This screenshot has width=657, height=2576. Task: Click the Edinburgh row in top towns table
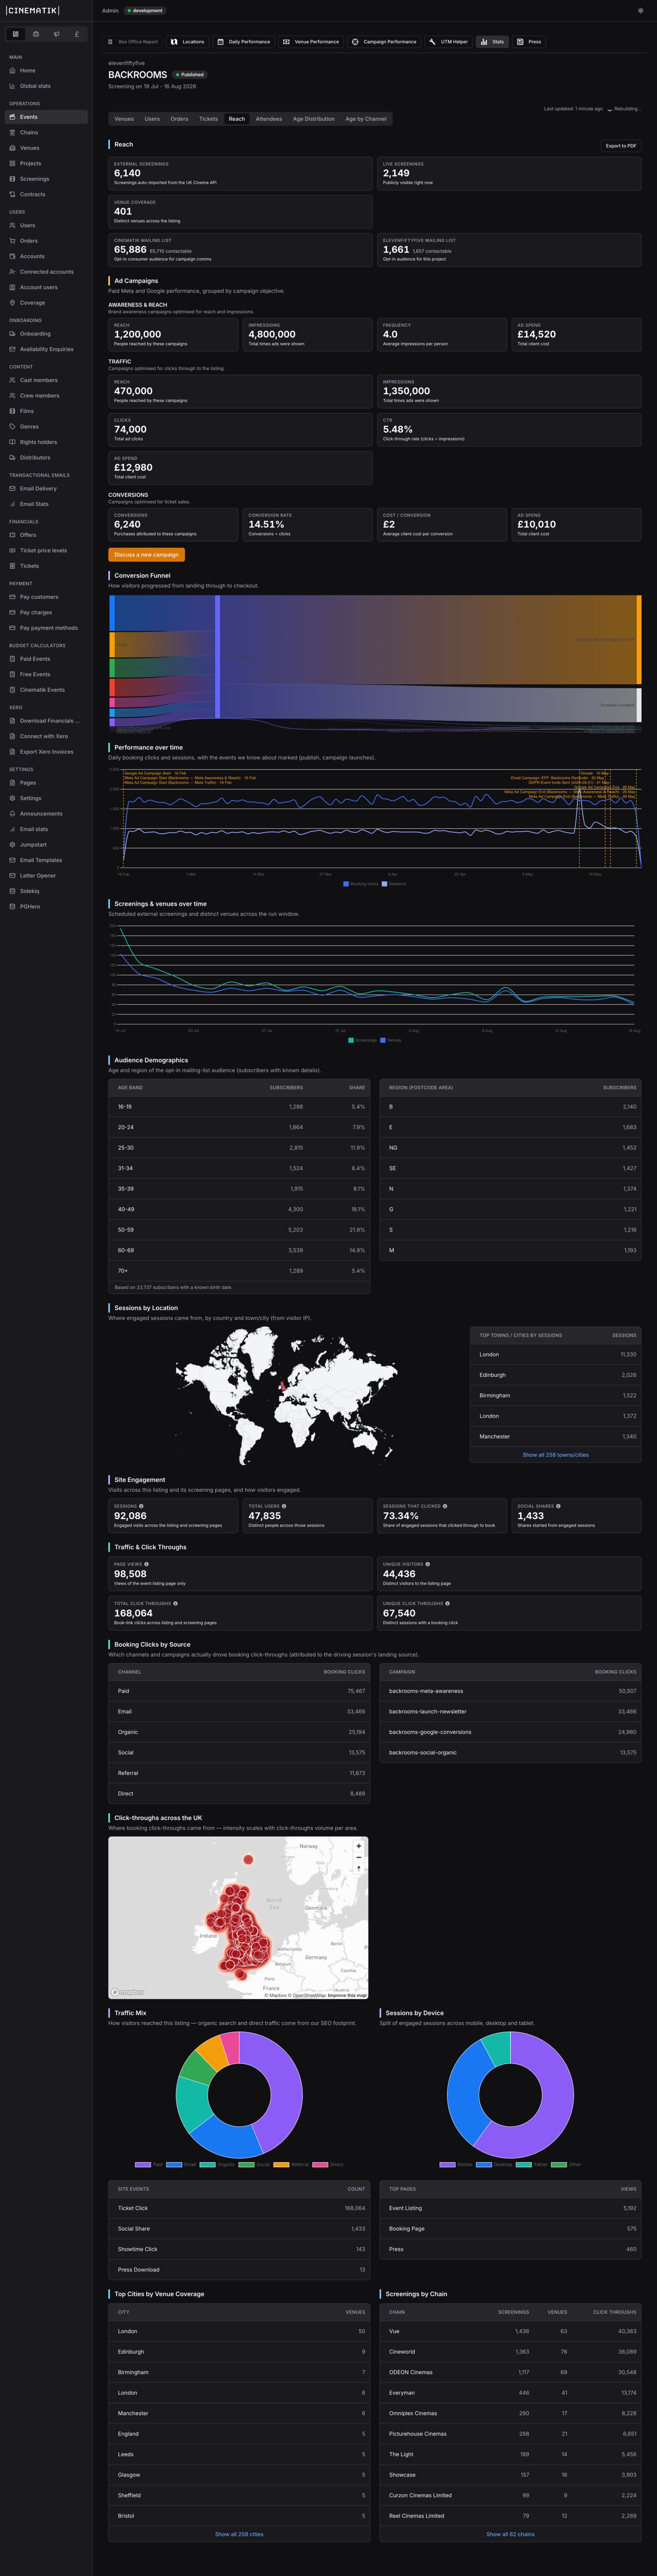pos(555,1375)
